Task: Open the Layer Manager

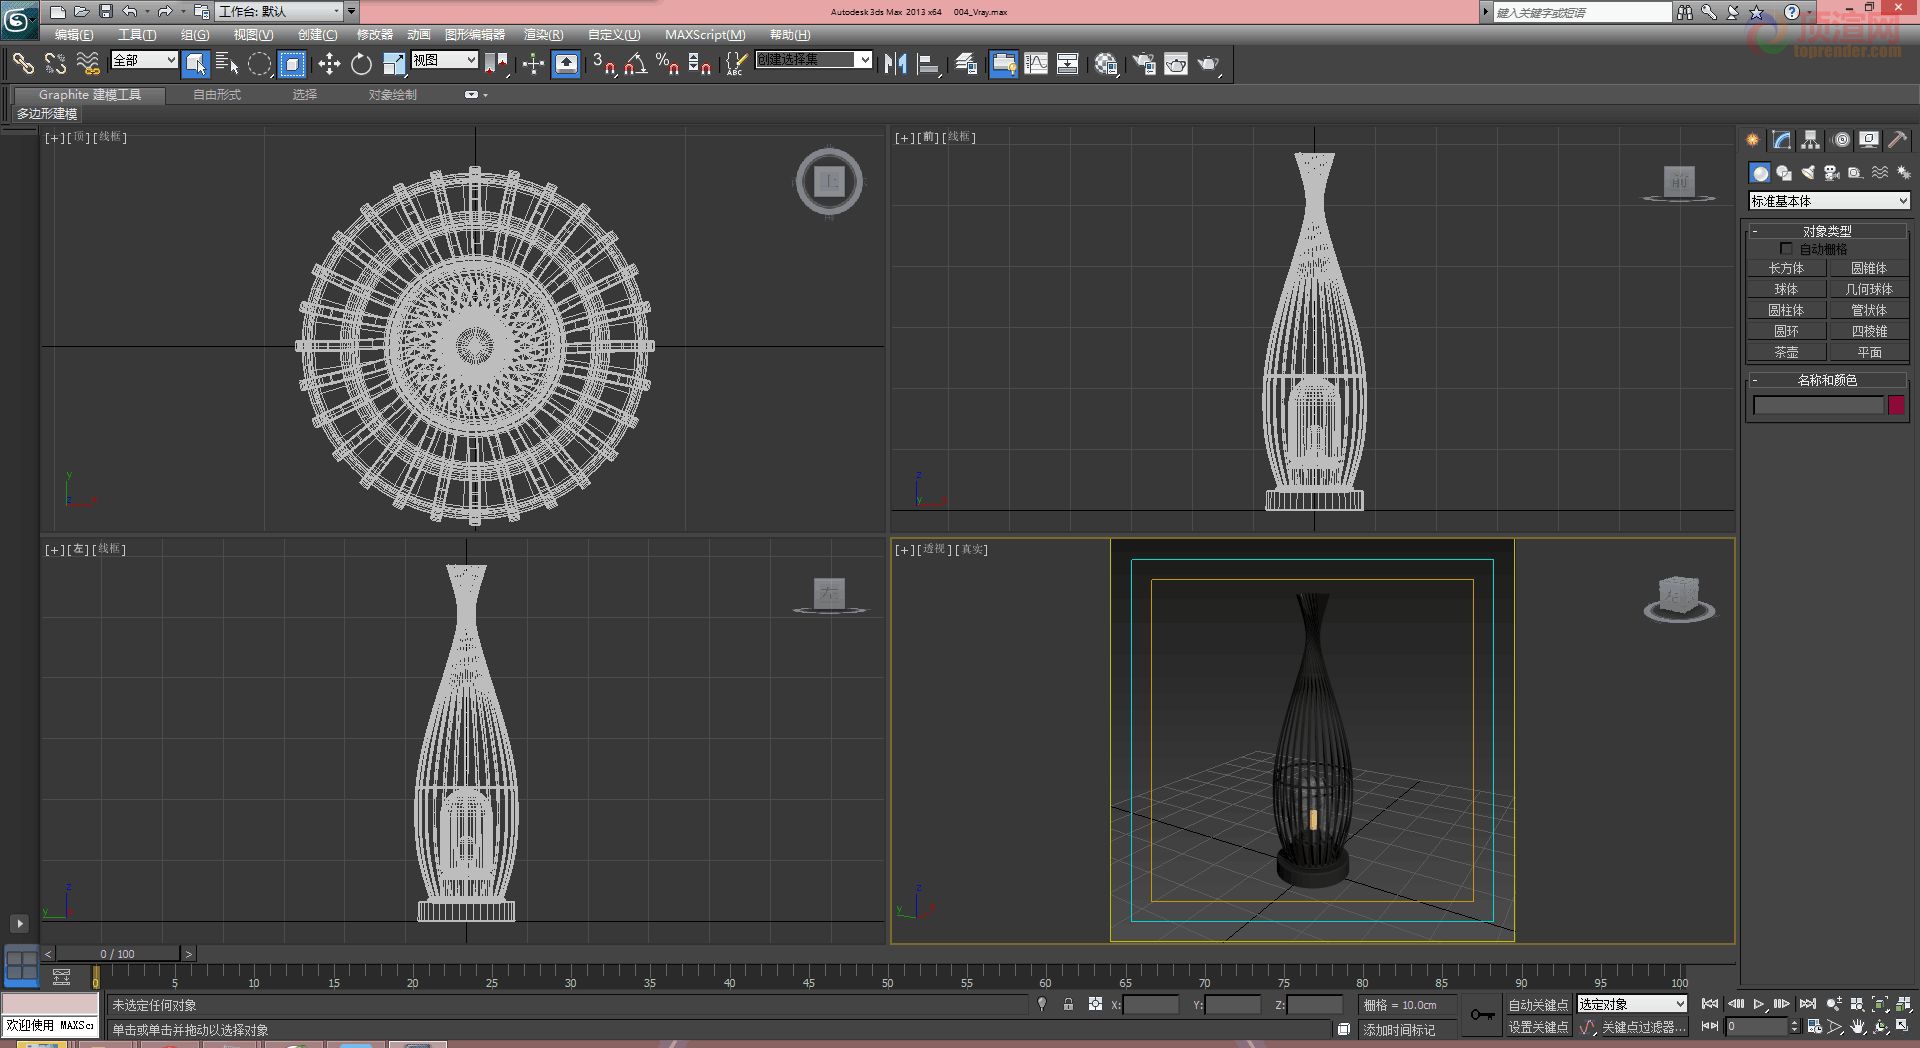Action: click(965, 64)
